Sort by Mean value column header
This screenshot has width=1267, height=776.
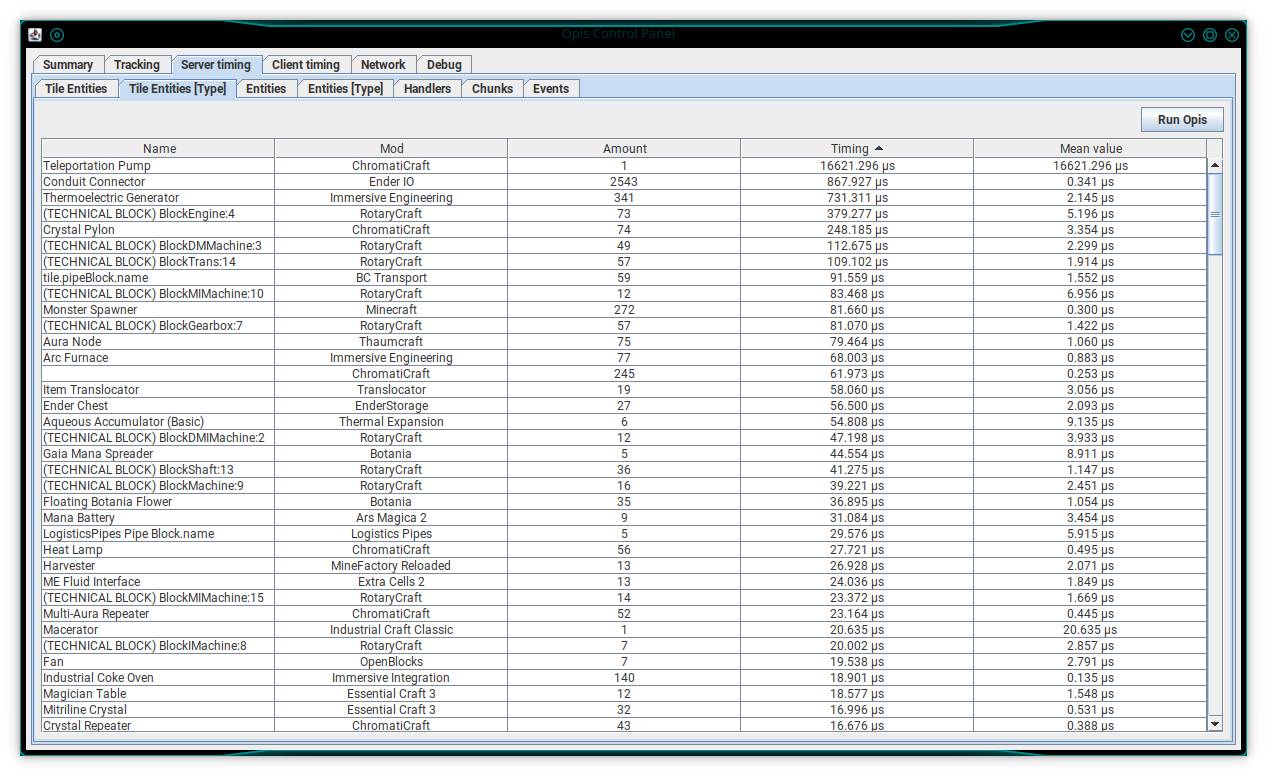tap(1090, 149)
